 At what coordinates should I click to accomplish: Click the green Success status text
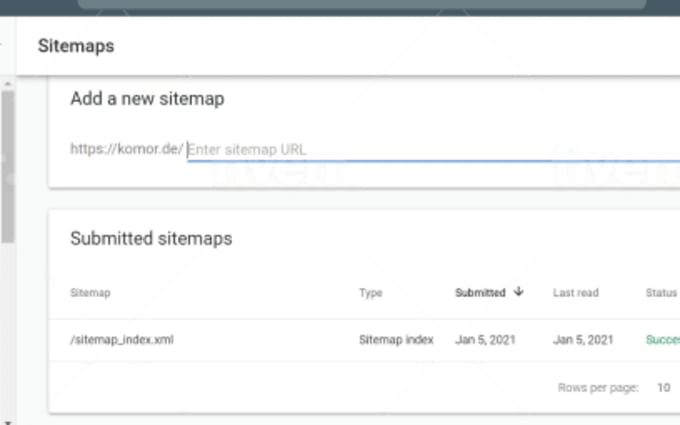[663, 340]
